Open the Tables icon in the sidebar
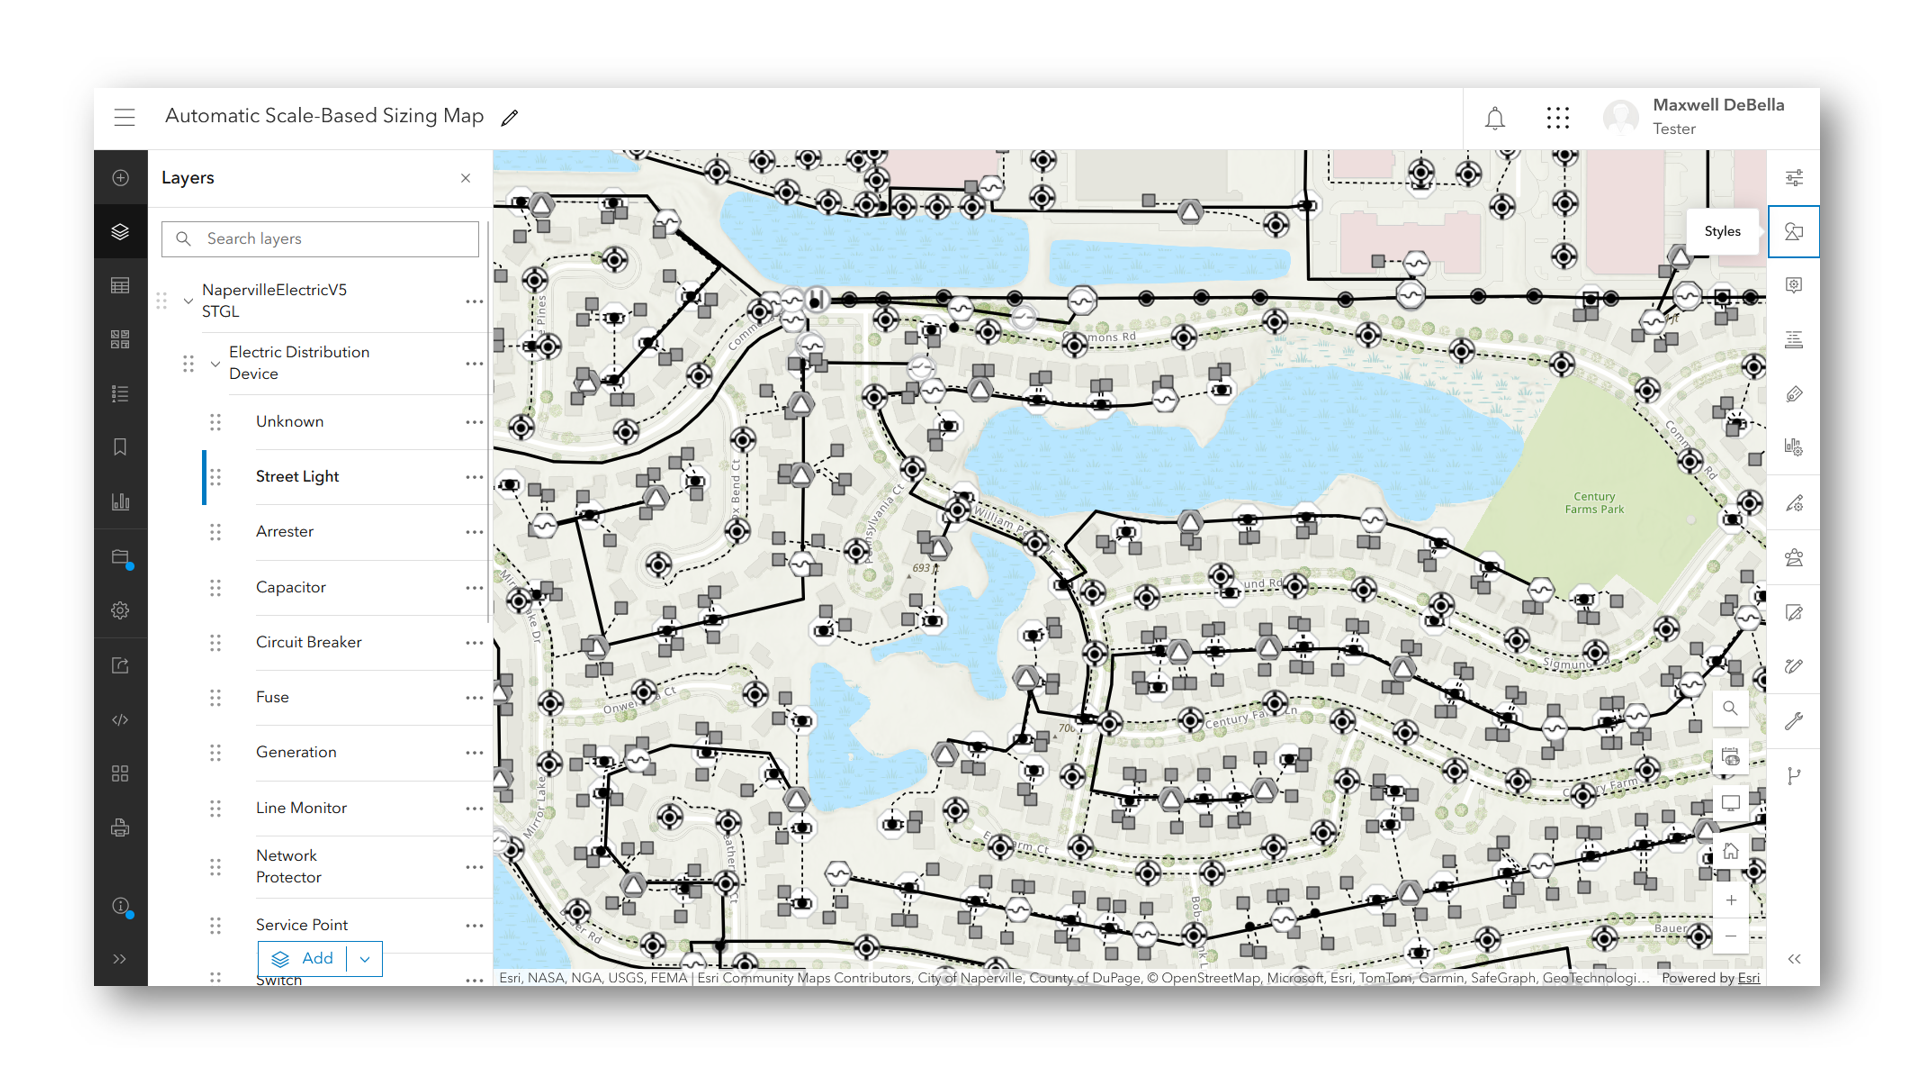 [120, 286]
